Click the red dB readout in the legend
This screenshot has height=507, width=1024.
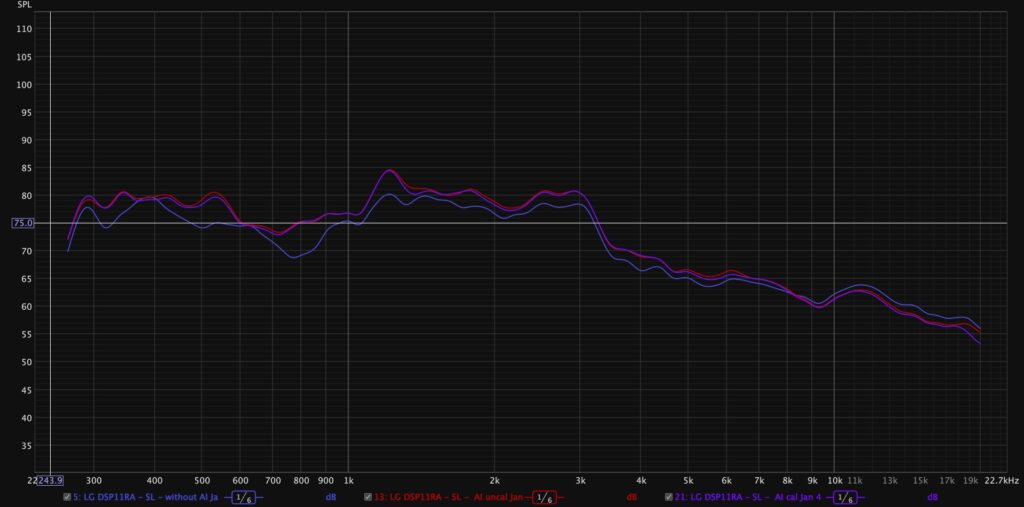coord(632,497)
